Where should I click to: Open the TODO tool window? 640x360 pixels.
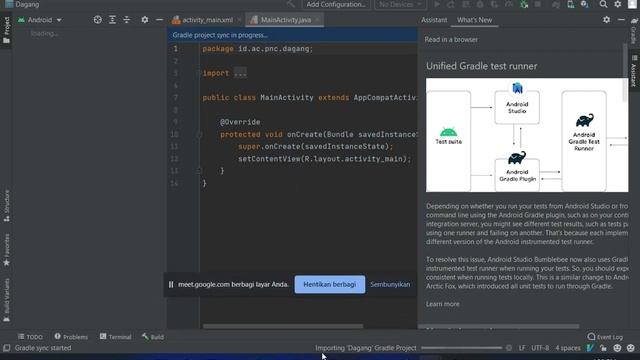[30, 337]
